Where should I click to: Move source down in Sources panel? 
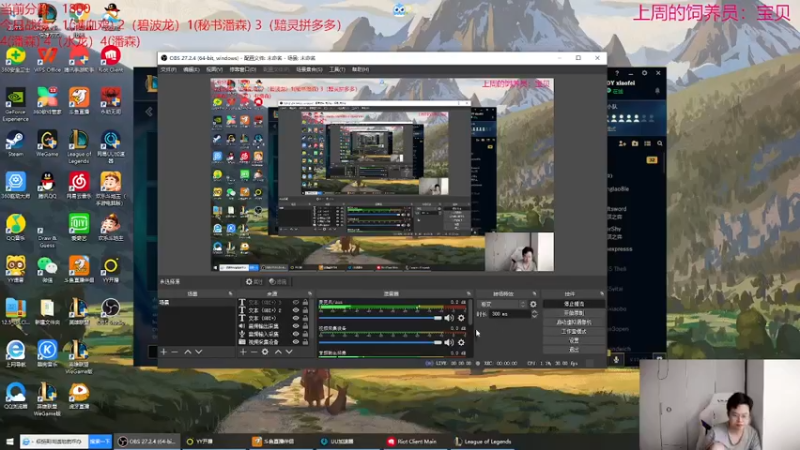(x=289, y=352)
